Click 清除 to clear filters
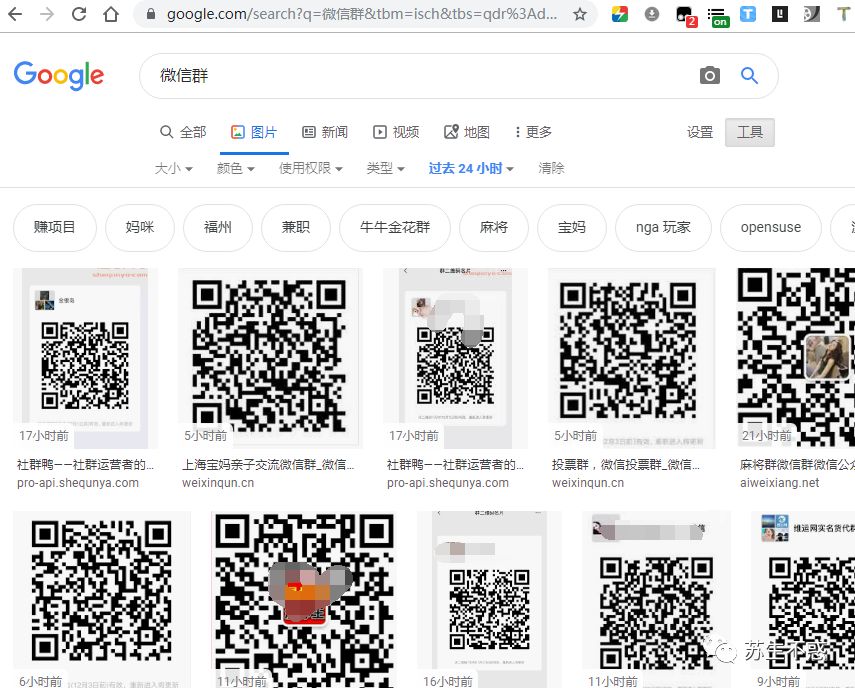This screenshot has width=855, height=688. click(551, 168)
